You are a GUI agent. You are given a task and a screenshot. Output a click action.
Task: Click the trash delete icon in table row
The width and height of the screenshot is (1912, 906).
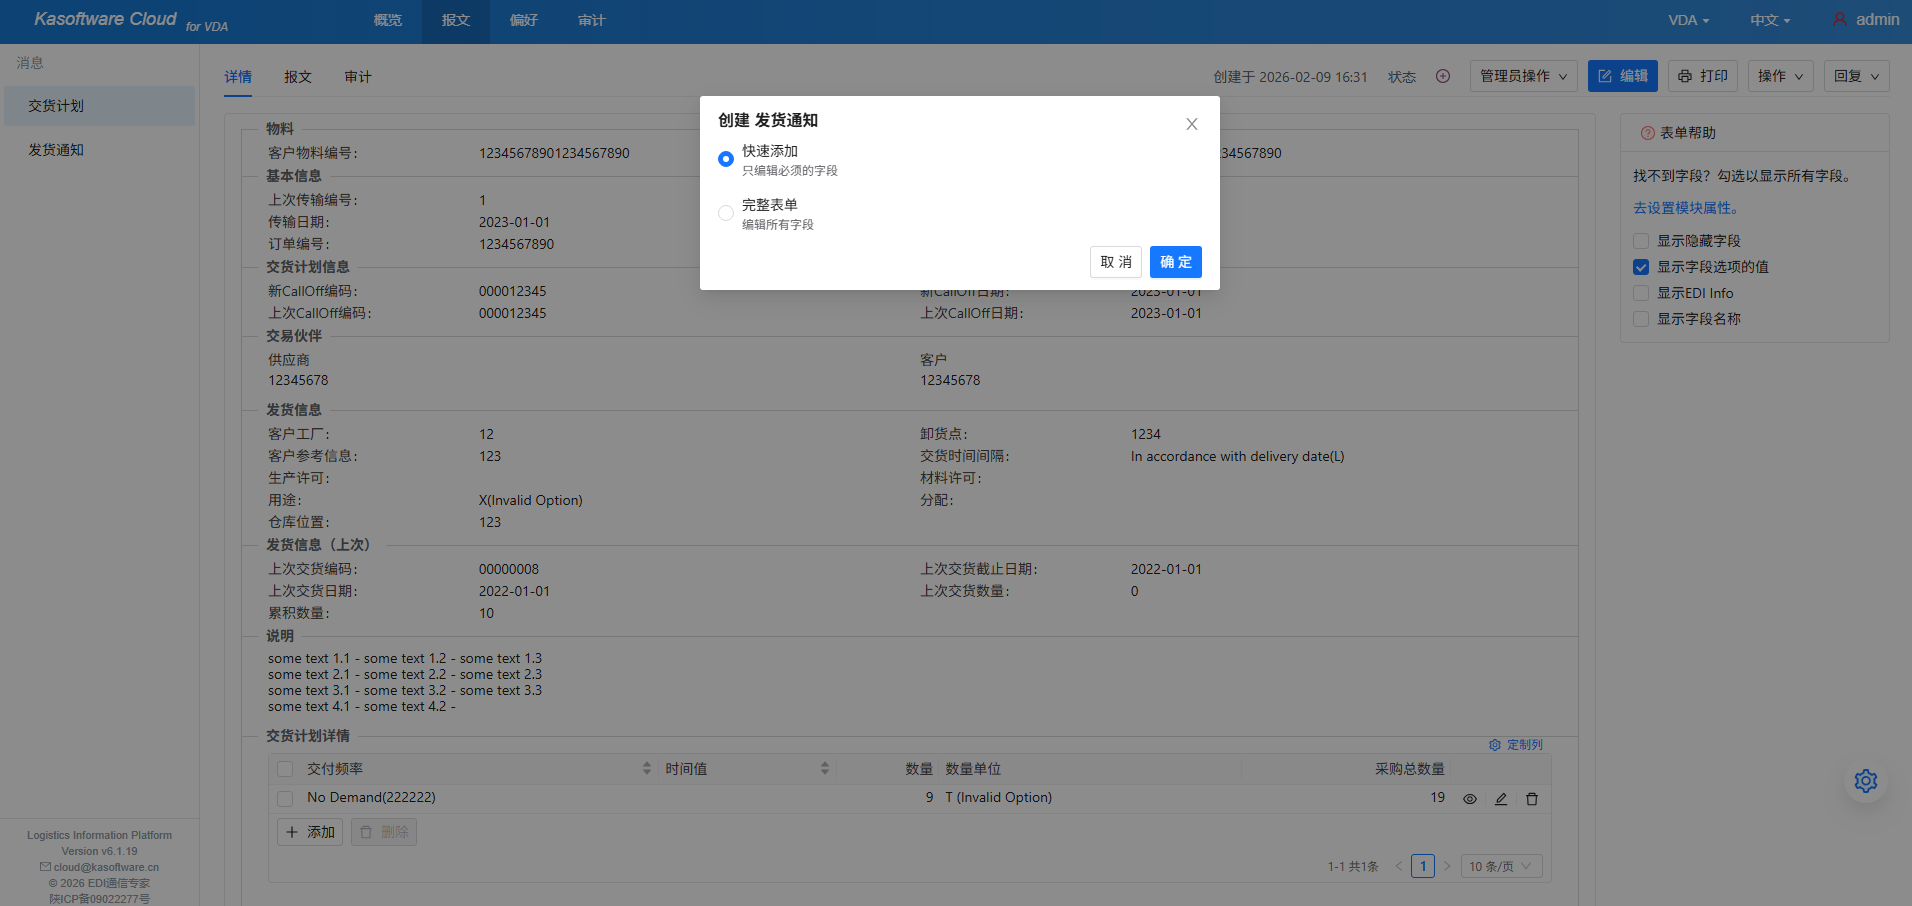tap(1531, 799)
